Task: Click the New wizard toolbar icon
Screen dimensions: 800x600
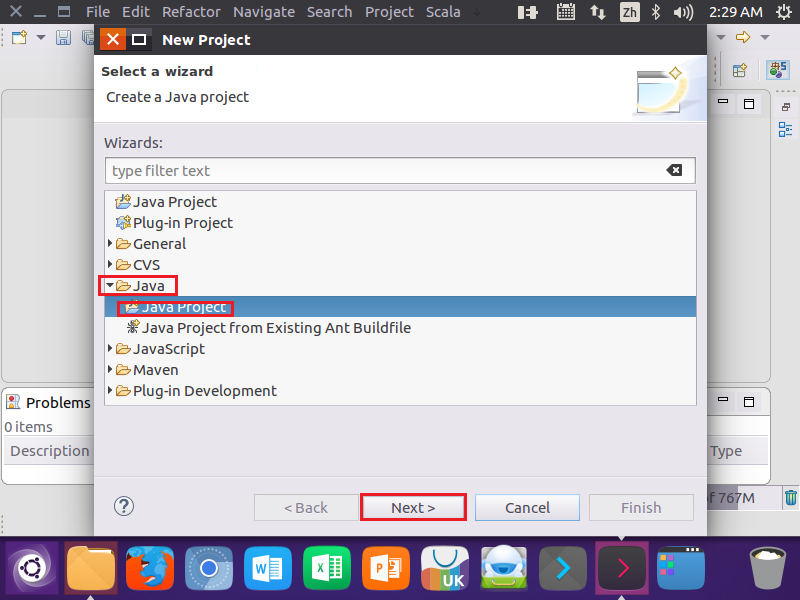Action: pos(19,38)
